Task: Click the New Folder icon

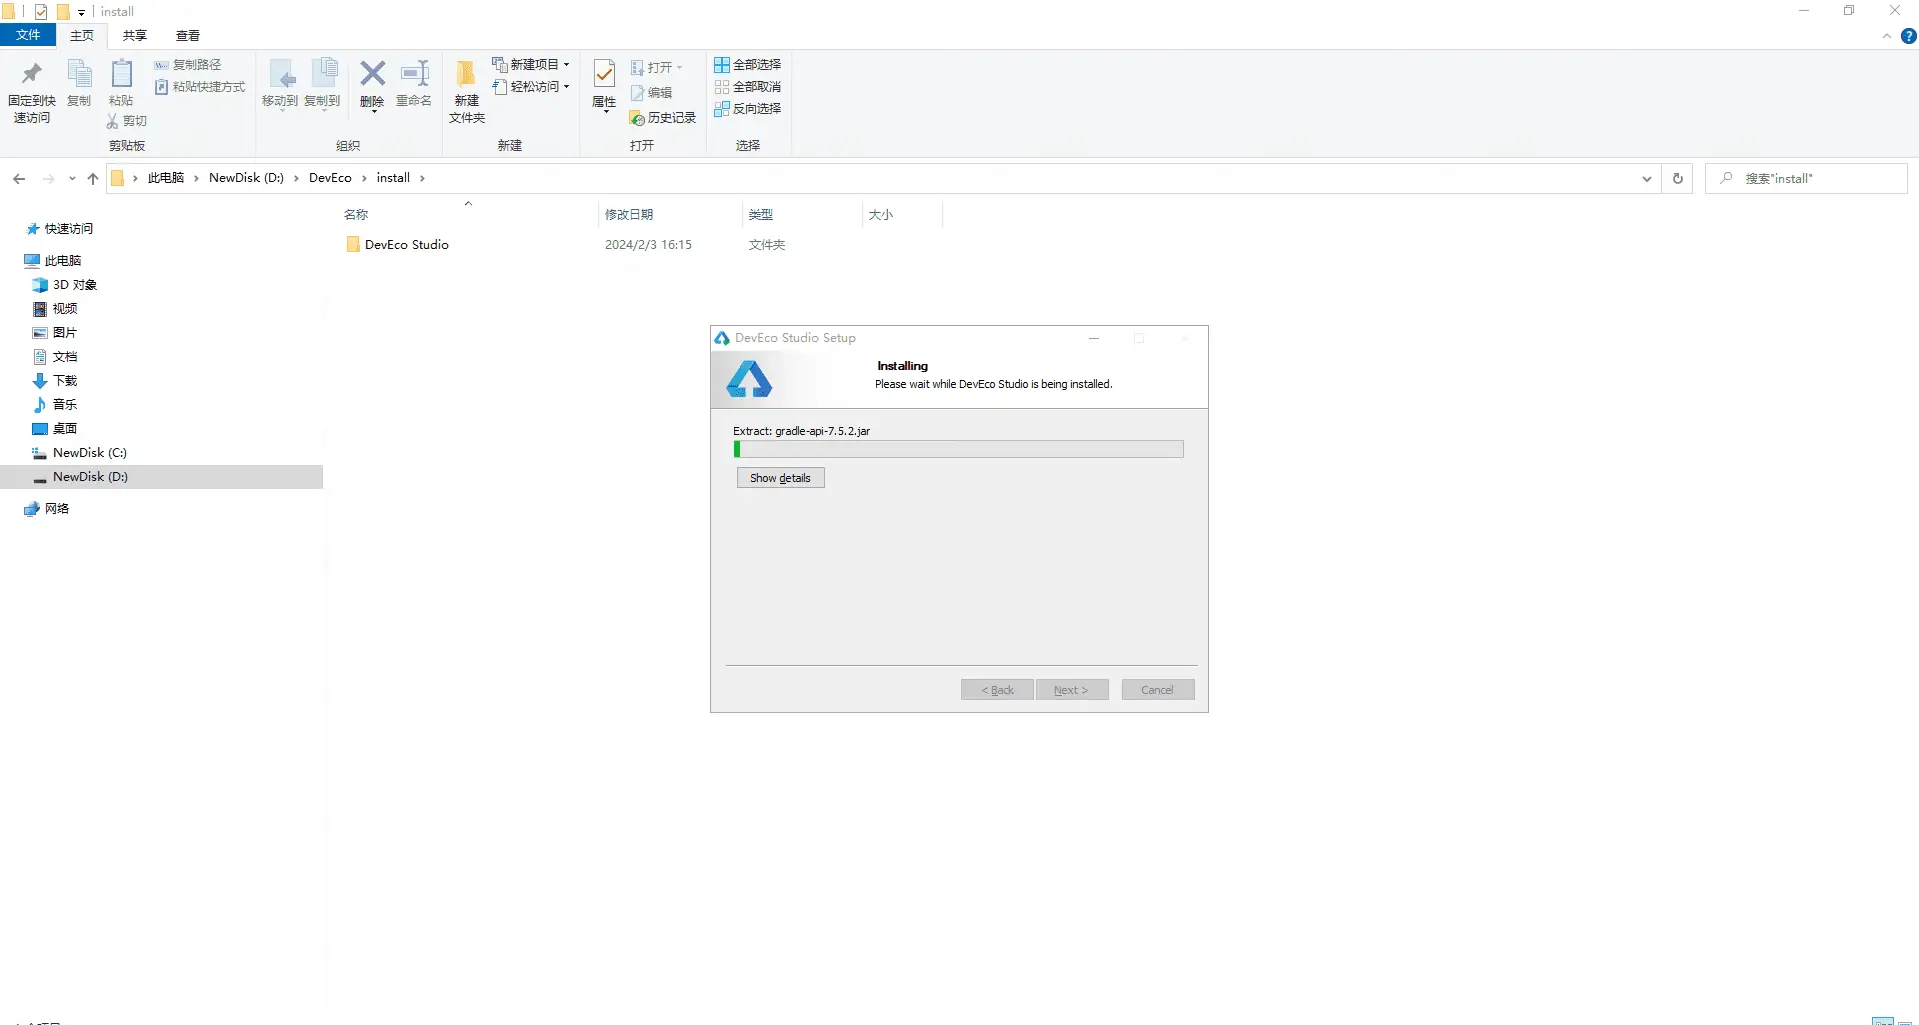Action: click(466, 76)
